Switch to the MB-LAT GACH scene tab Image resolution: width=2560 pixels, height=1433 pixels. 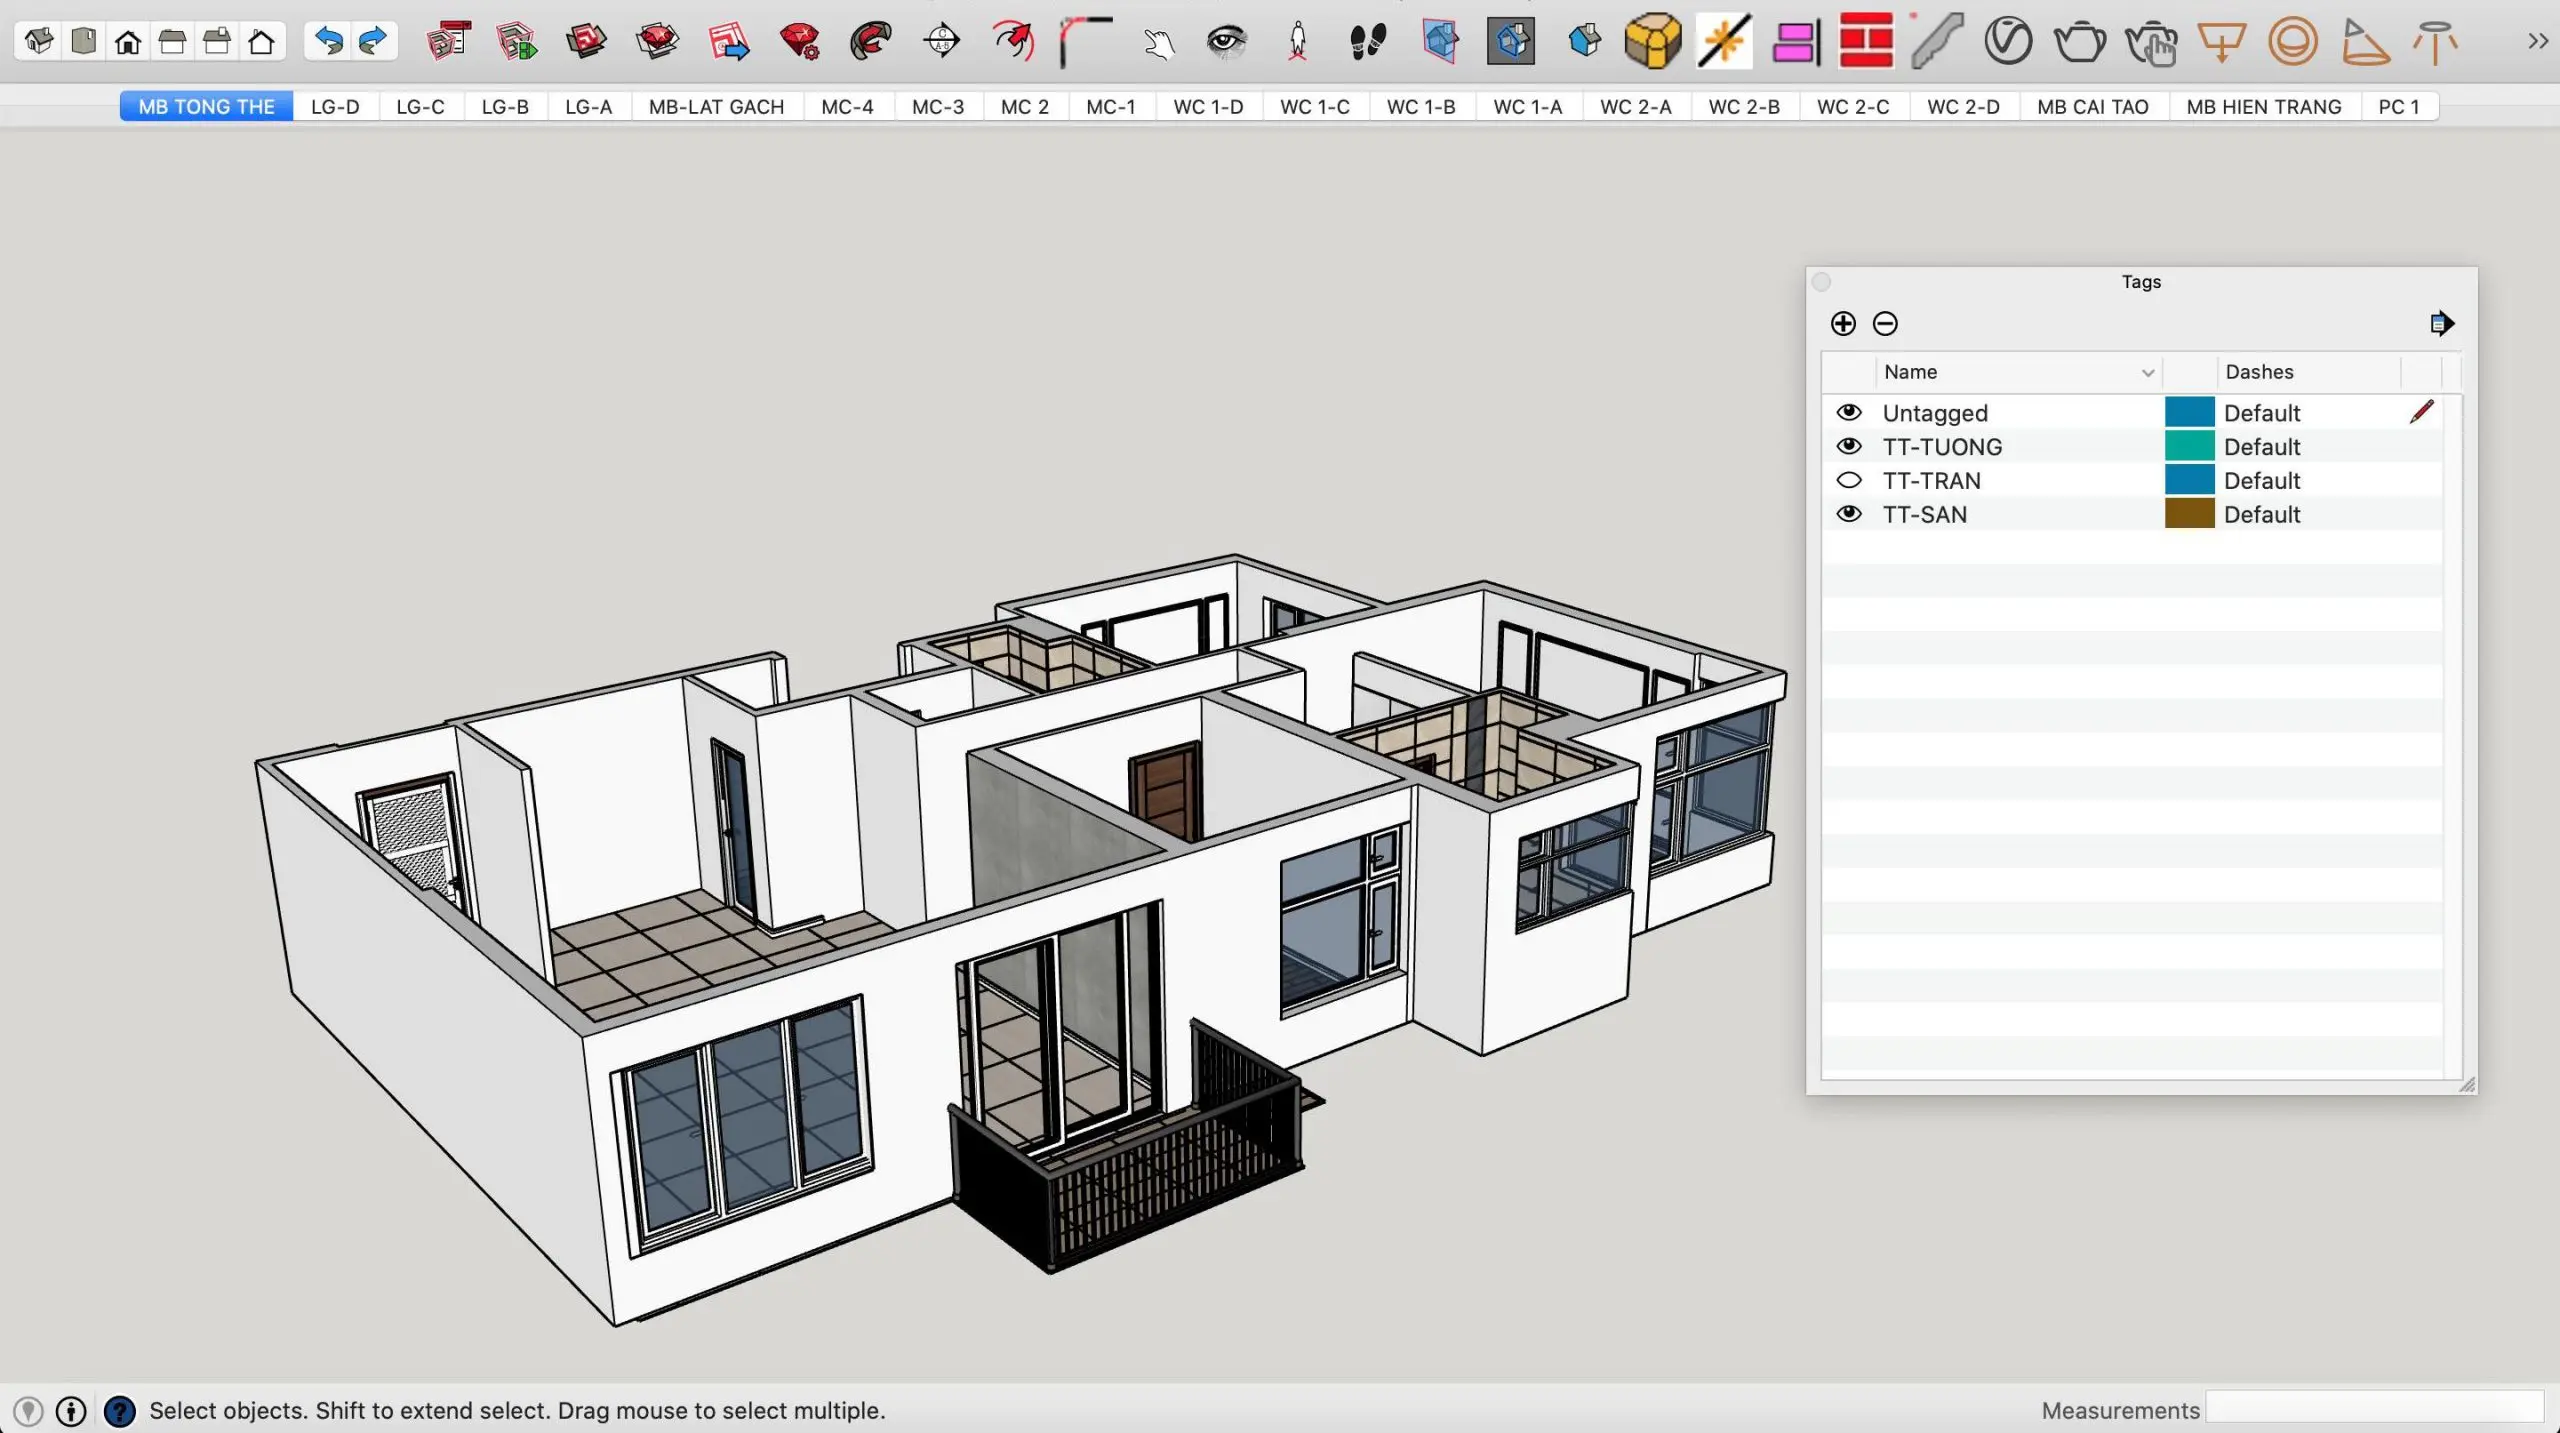716,106
